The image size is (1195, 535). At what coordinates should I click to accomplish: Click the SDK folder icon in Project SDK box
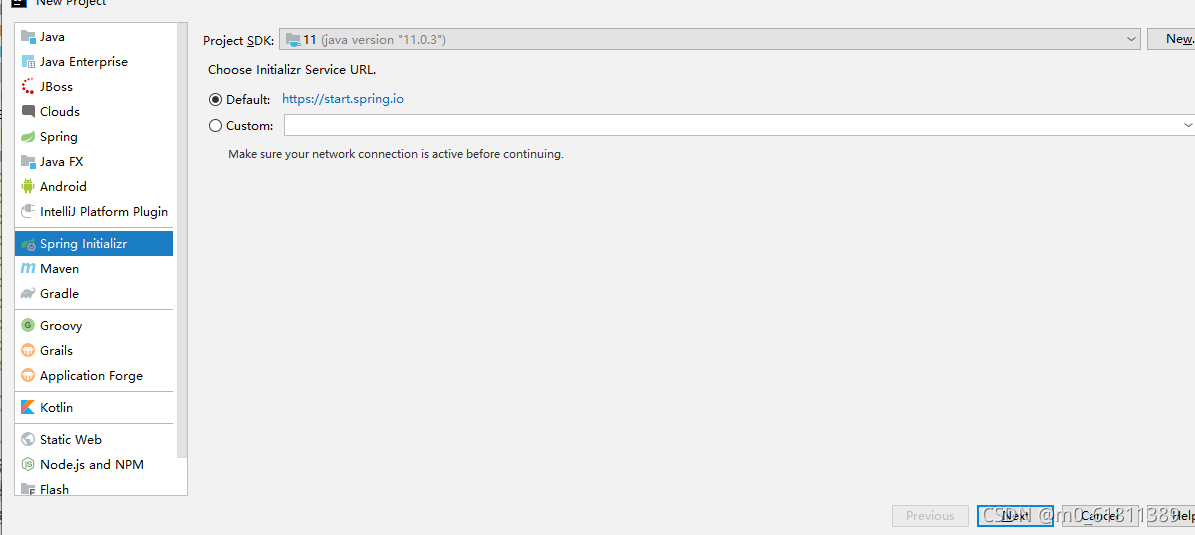coord(293,39)
